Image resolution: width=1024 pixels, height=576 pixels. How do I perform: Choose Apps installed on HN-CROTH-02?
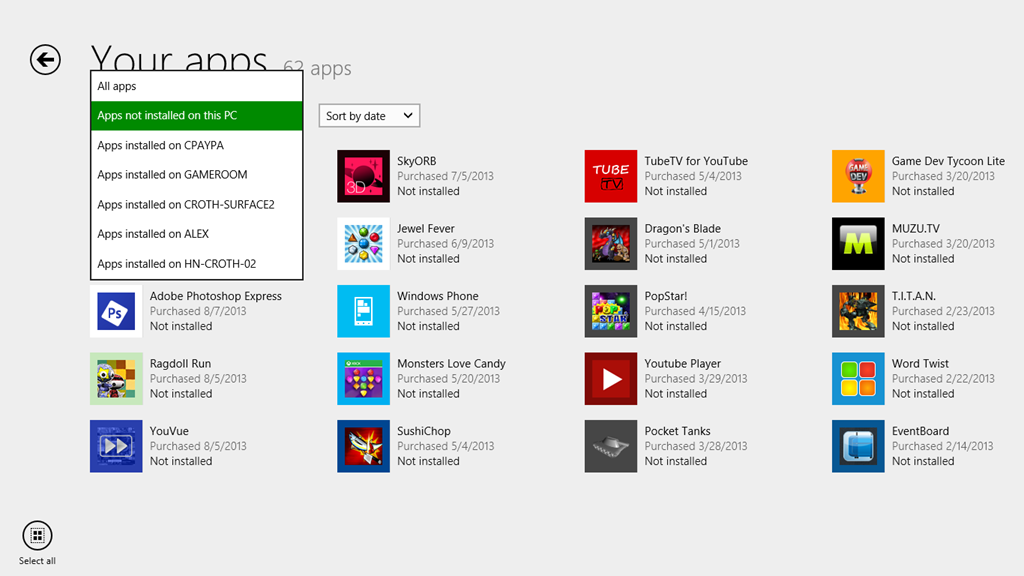pyautogui.click(x=197, y=264)
